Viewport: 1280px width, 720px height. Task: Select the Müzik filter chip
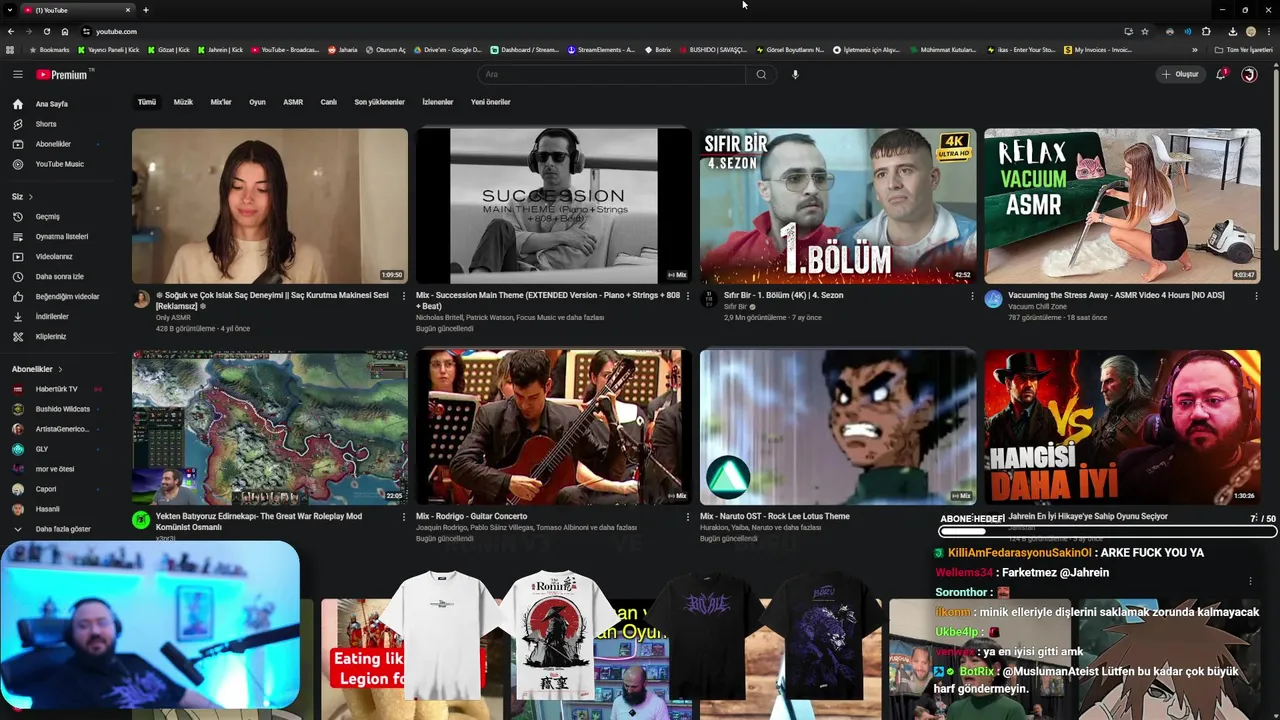183,102
